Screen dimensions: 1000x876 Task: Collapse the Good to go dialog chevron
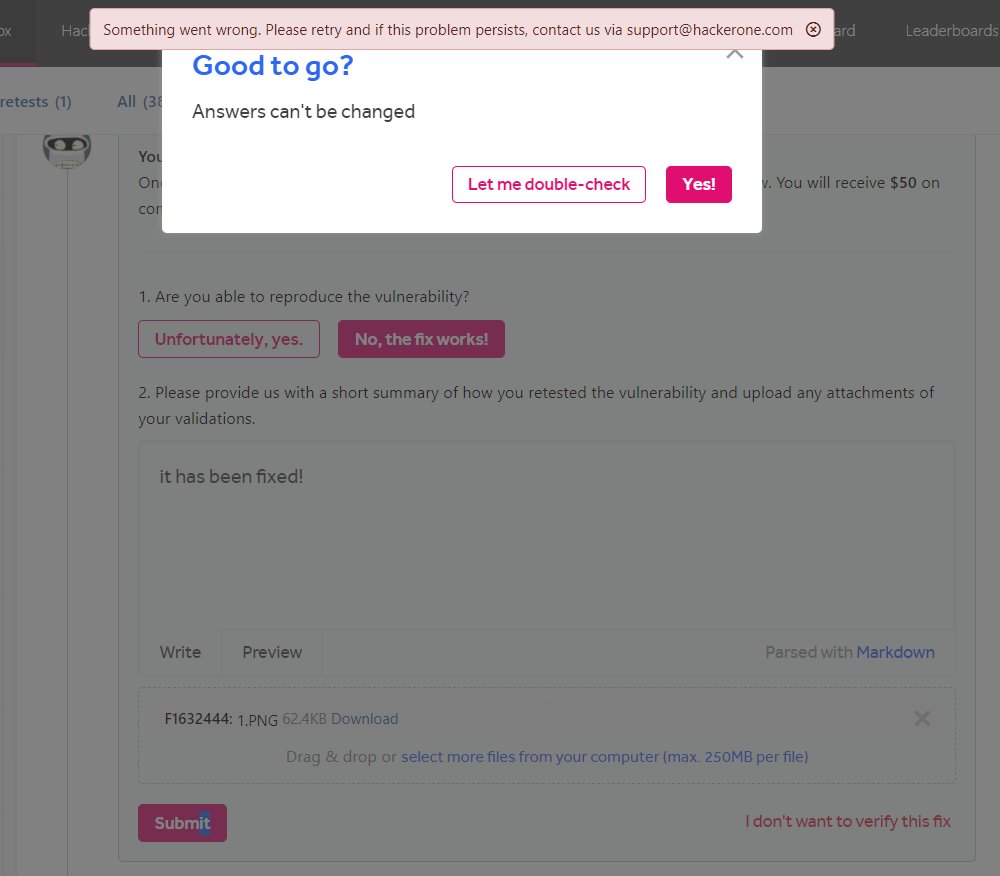click(735, 52)
